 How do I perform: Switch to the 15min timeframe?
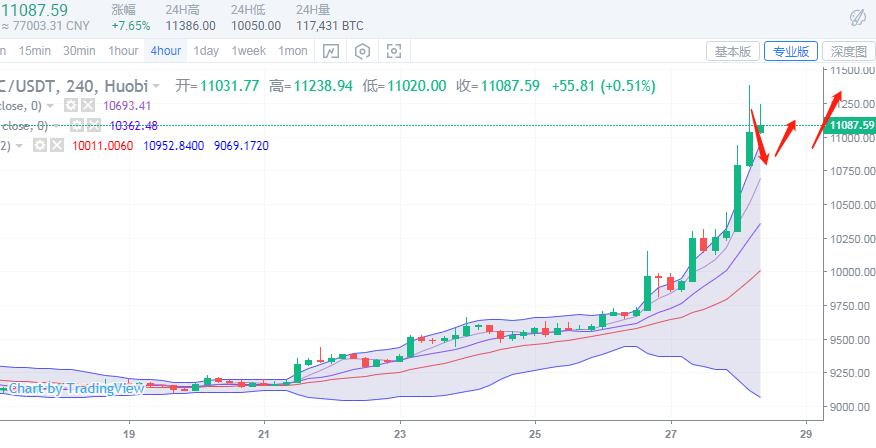pos(35,51)
